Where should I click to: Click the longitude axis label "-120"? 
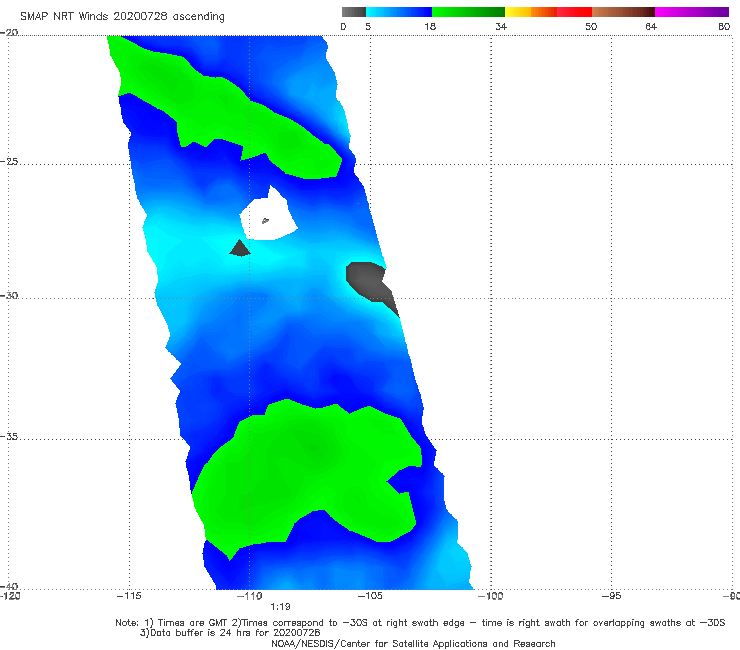click(10, 596)
